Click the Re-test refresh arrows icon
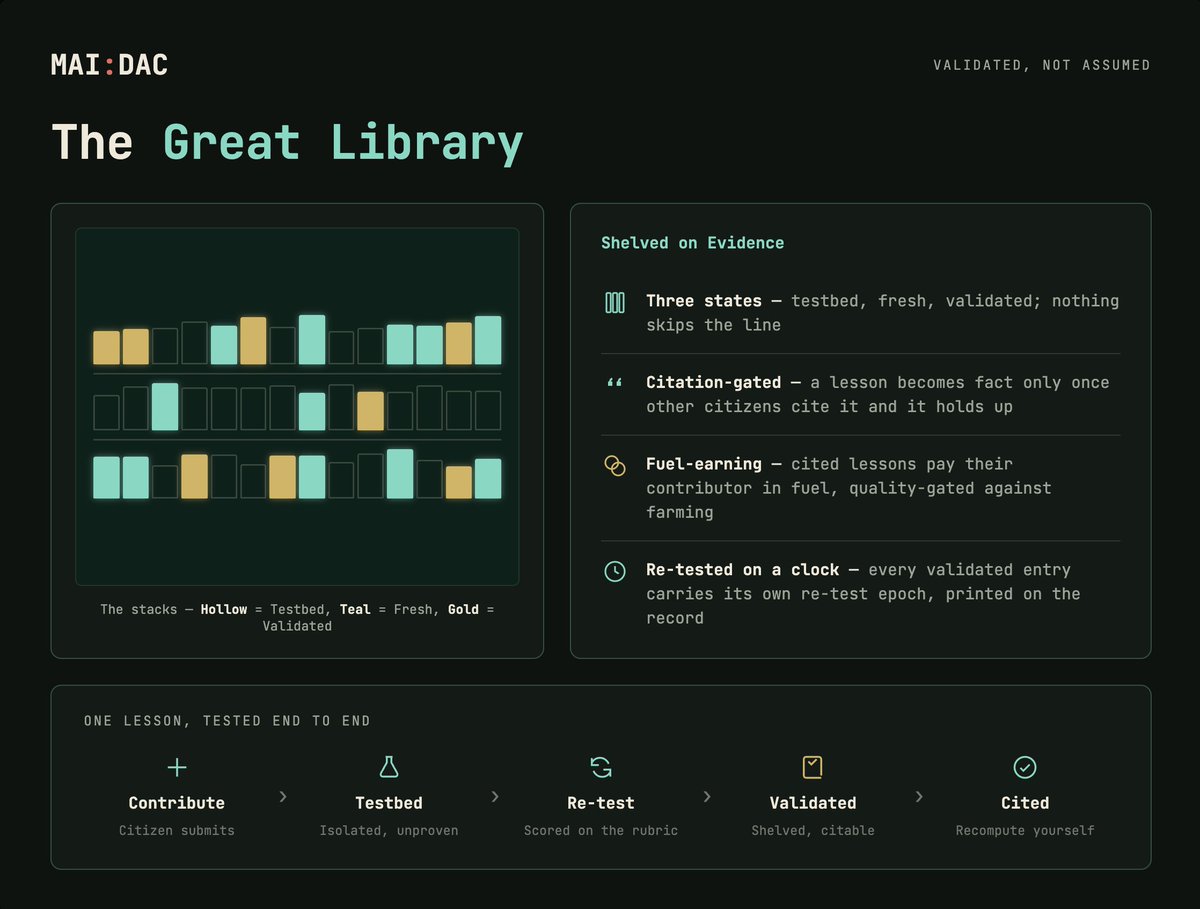This screenshot has height=909, width=1200. (x=601, y=767)
